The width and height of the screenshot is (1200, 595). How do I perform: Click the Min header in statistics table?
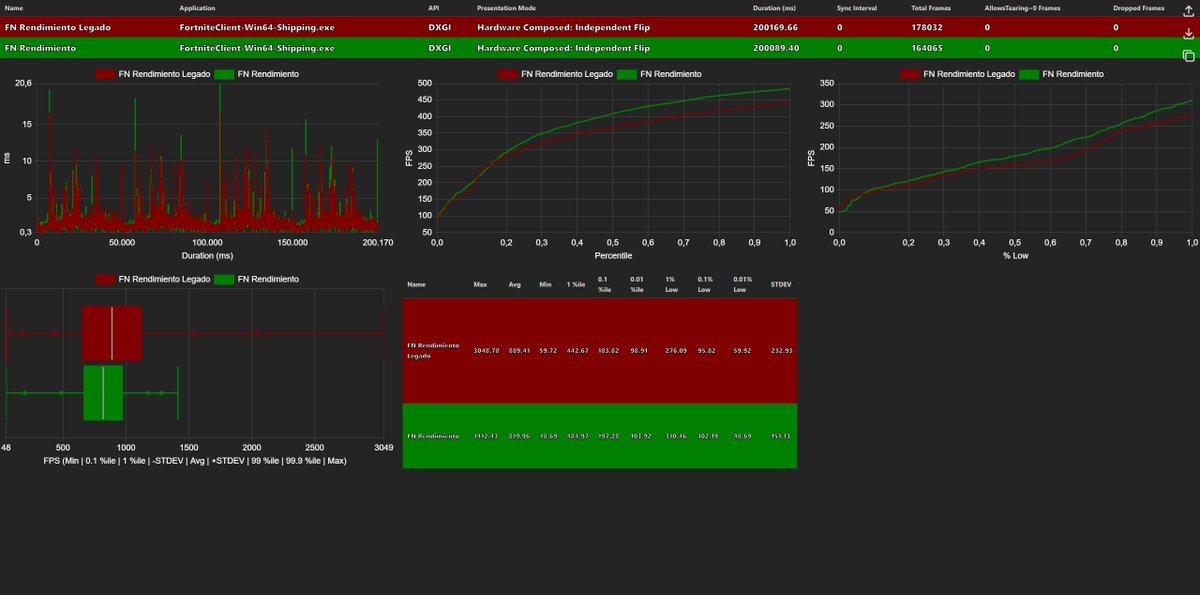pos(545,284)
